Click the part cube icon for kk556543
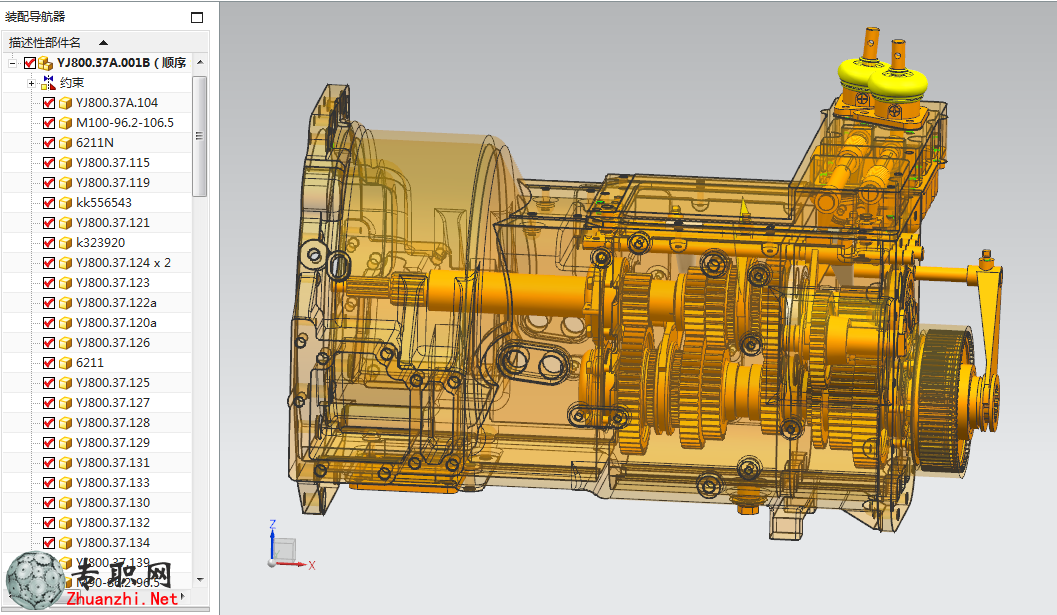The height and width of the screenshot is (615, 1057). tap(65, 203)
